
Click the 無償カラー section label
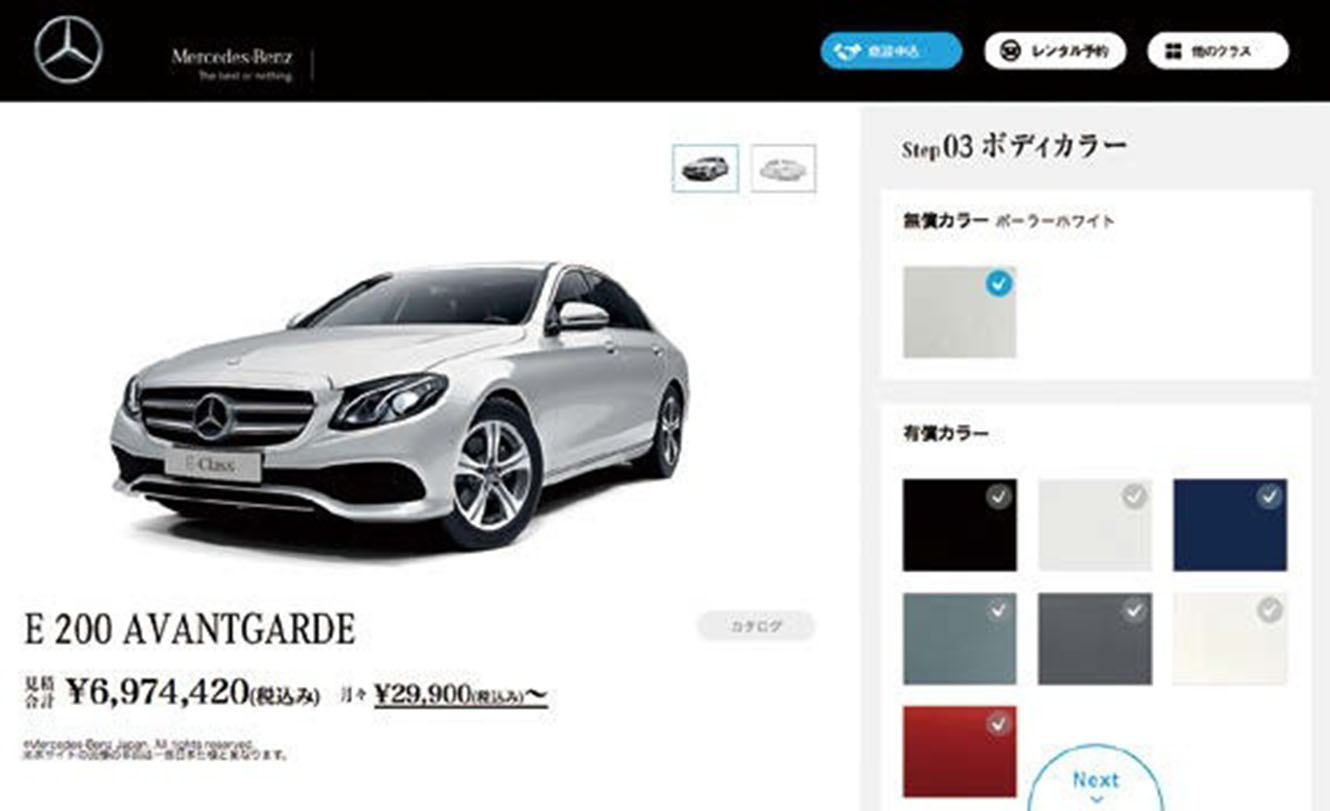945,221
